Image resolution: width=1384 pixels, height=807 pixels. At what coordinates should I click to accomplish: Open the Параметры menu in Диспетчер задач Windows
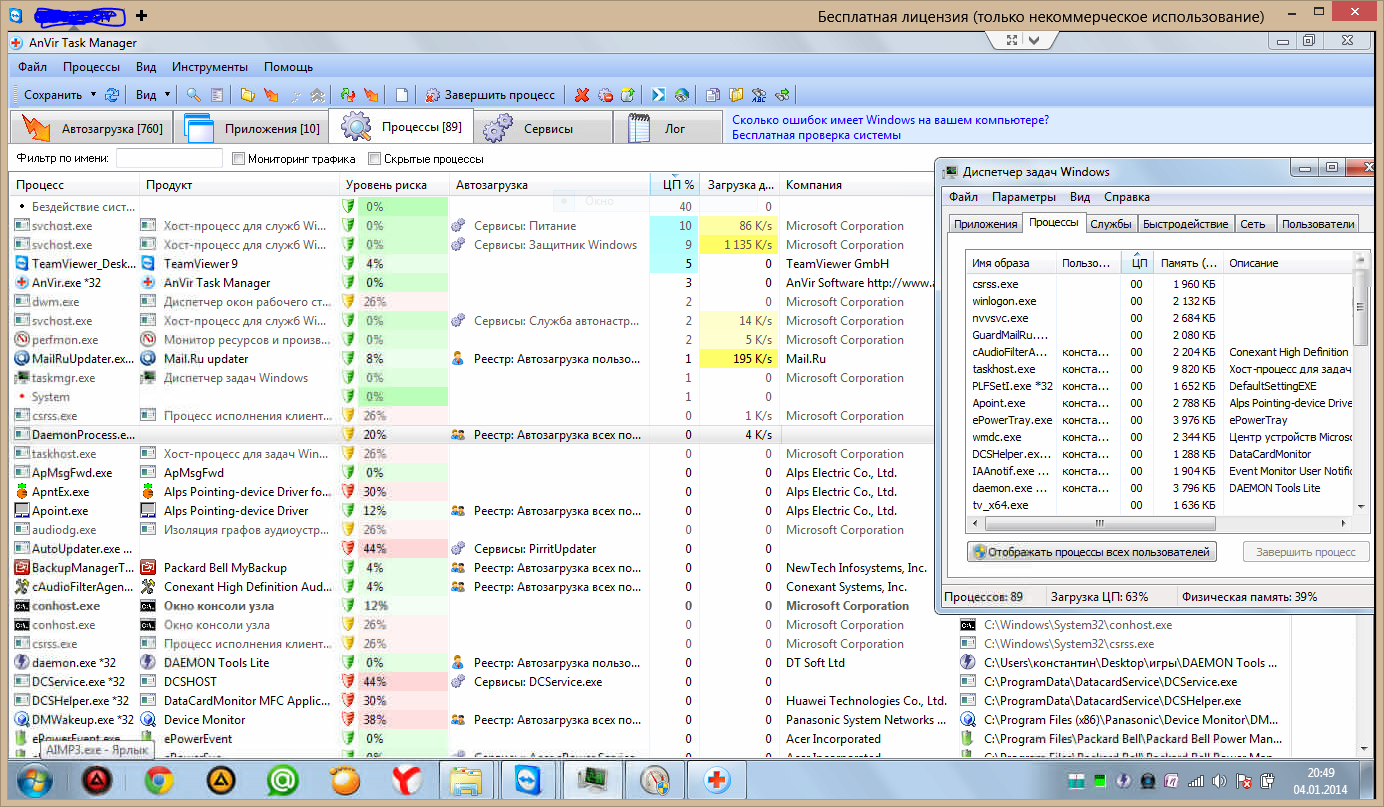tap(1023, 197)
